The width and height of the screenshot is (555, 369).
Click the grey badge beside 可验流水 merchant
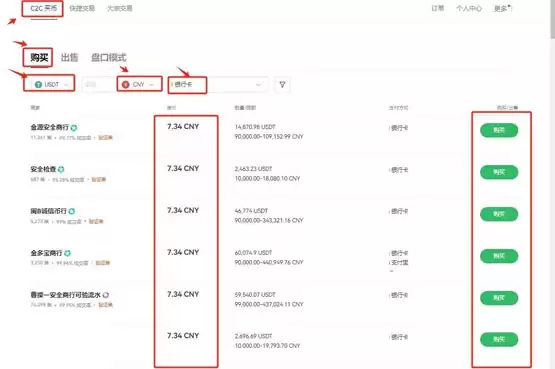105,295
